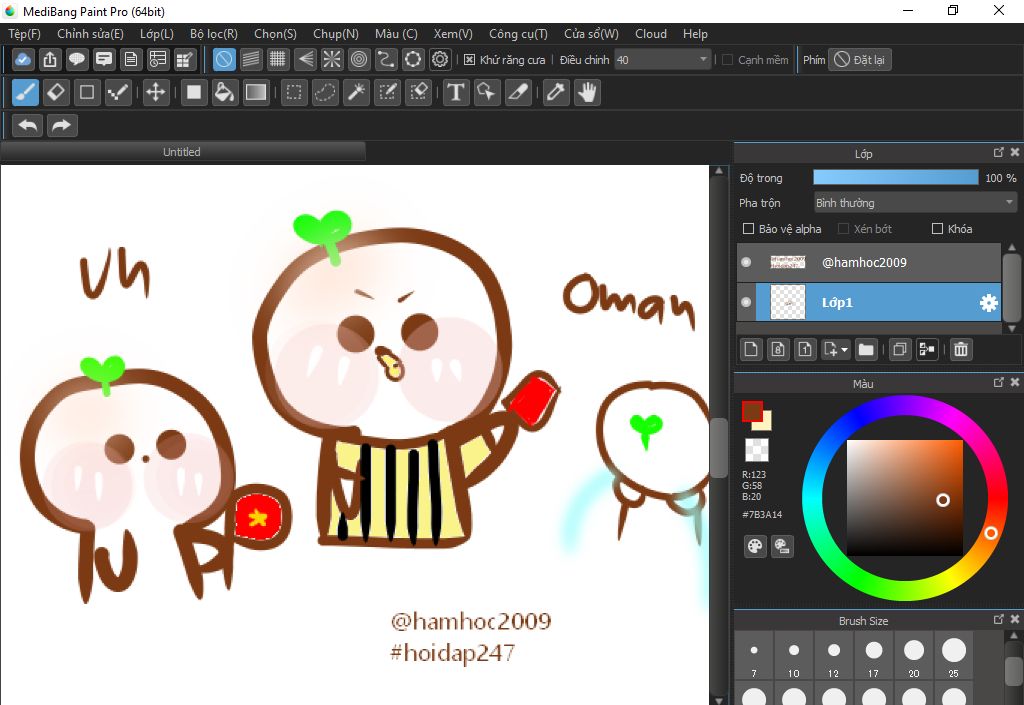Viewport: 1024px width, 705px height.
Task: Enable vanishing point snap
Action: coord(305,59)
